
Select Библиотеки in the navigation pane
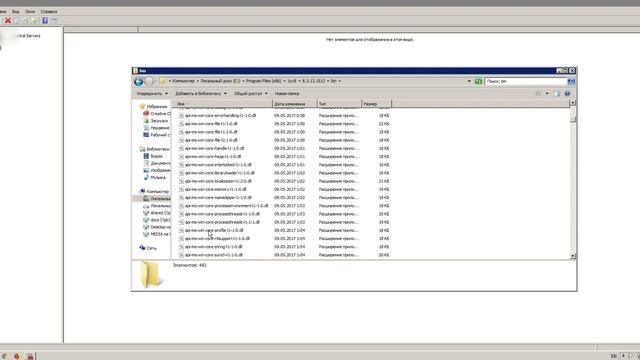click(x=155, y=149)
